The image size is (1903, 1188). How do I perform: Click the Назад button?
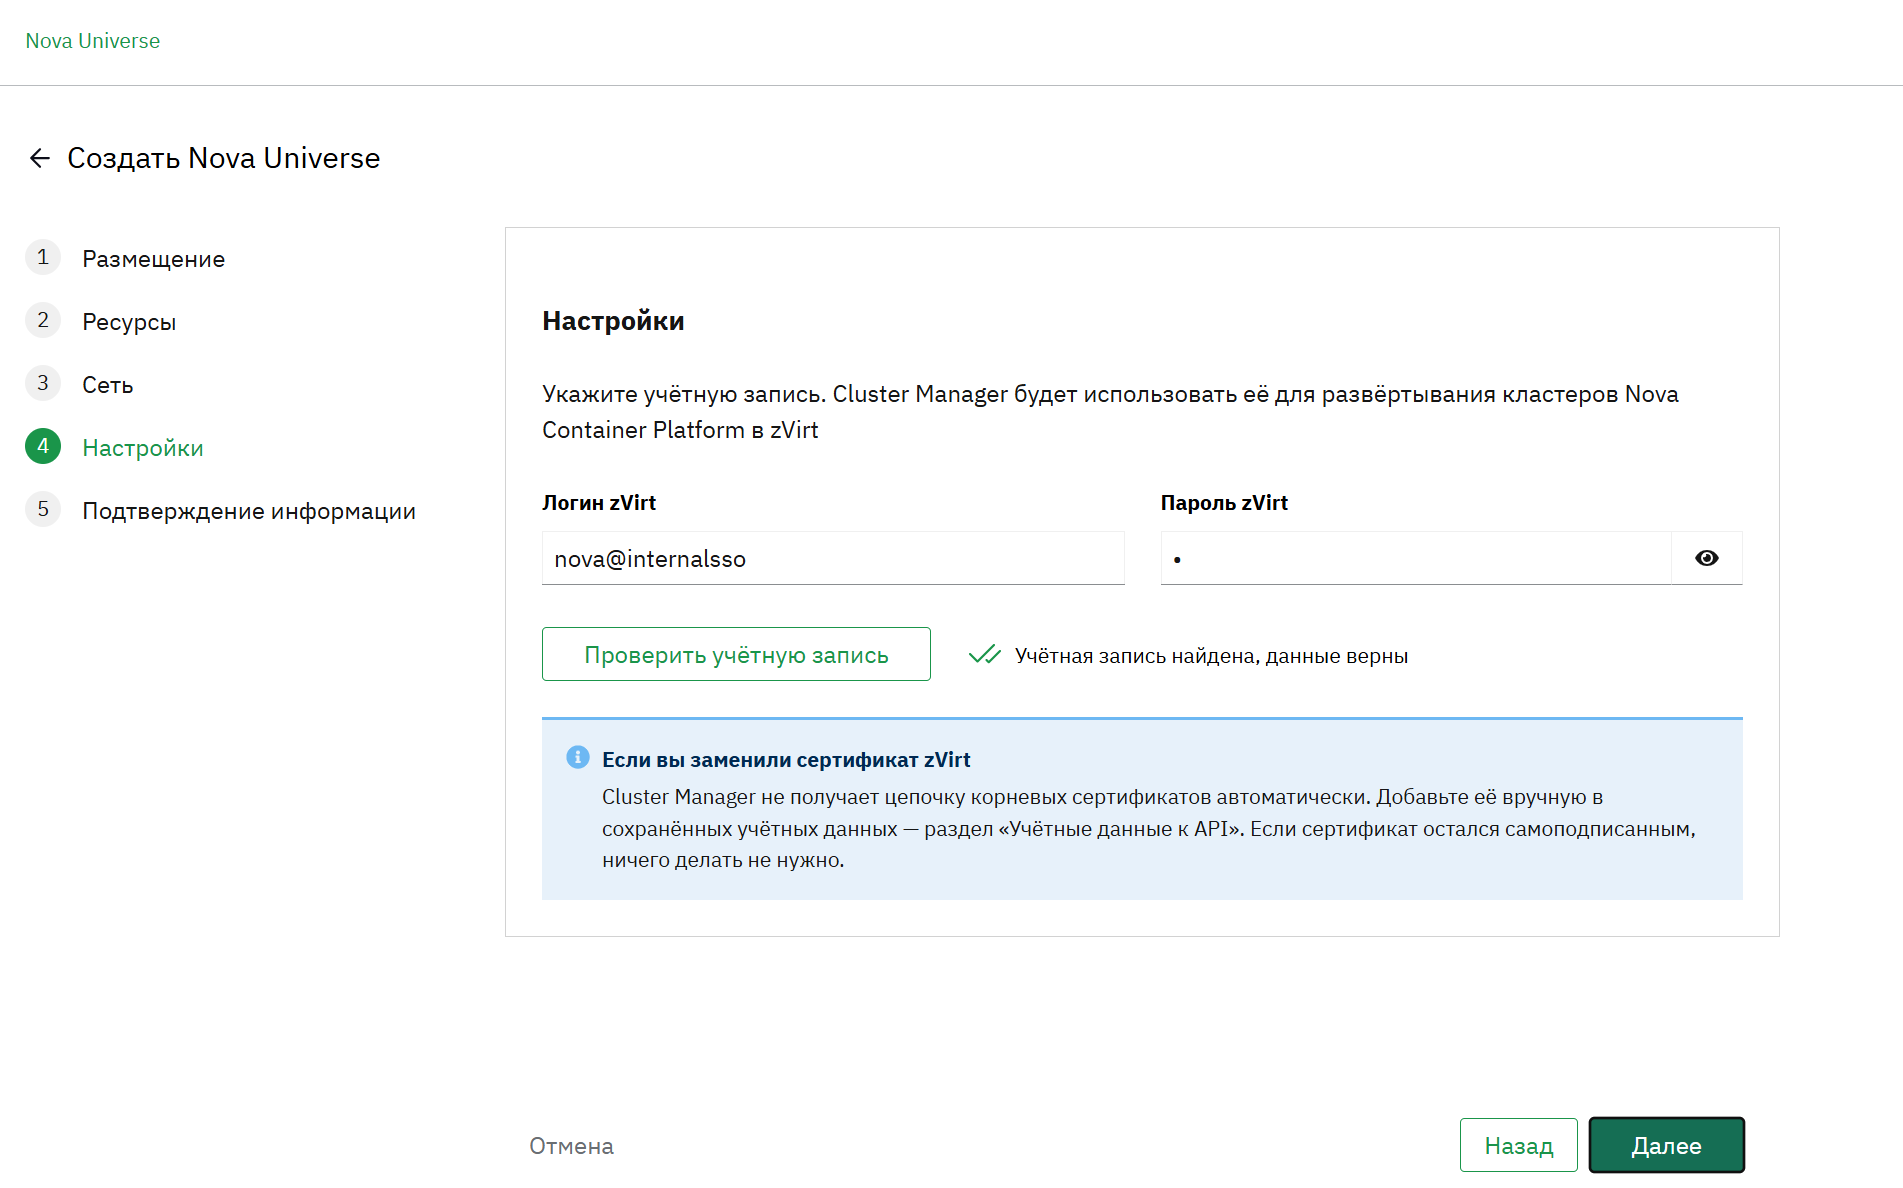1519,1145
